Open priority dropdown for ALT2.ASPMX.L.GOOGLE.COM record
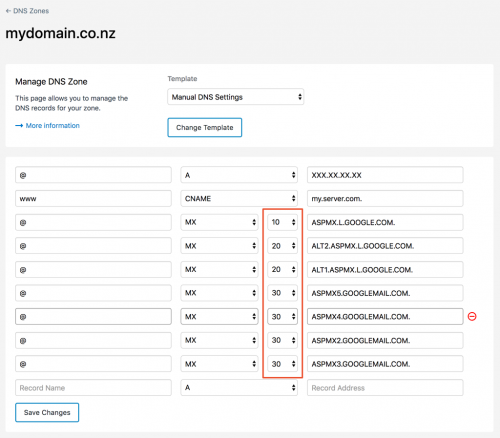Screen dimensions: 500x438 pyautogui.click(x=282, y=246)
